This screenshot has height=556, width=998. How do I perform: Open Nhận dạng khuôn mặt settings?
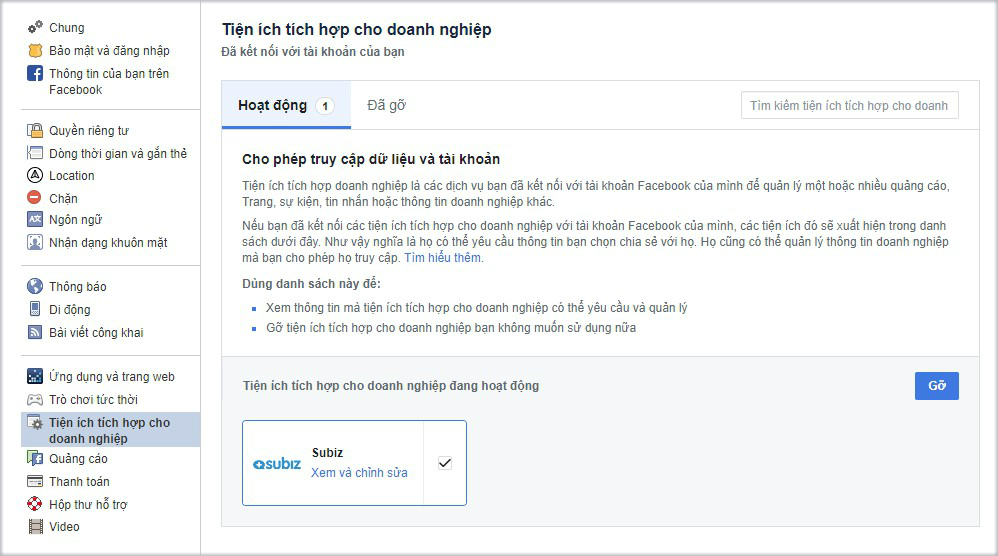pyautogui.click(x=108, y=242)
